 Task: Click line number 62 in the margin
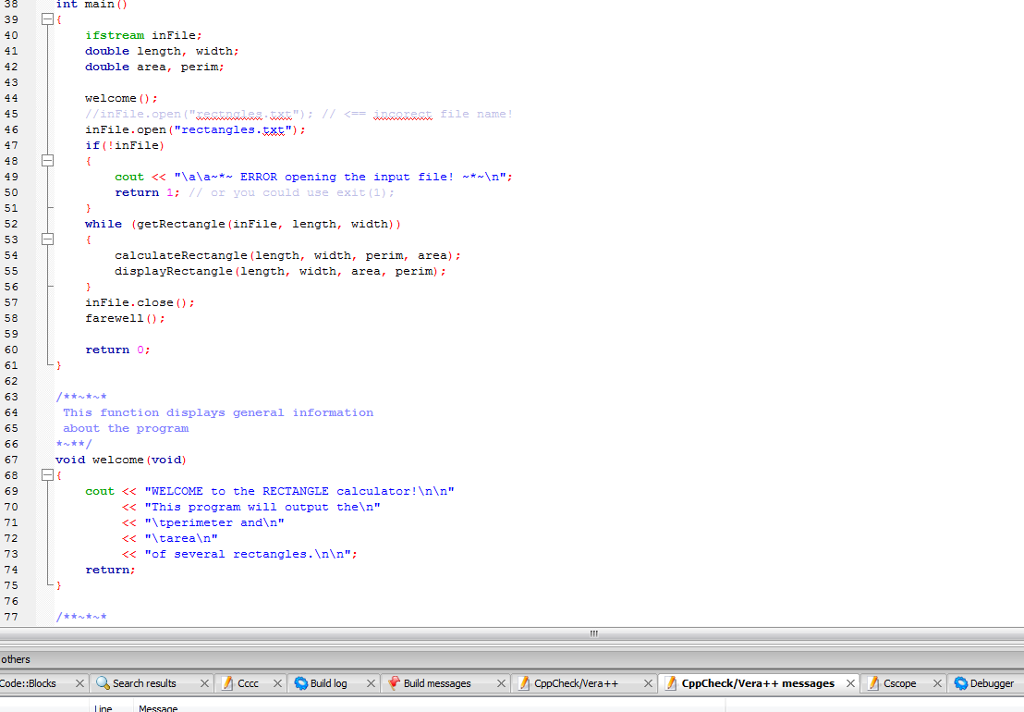click(x=11, y=381)
